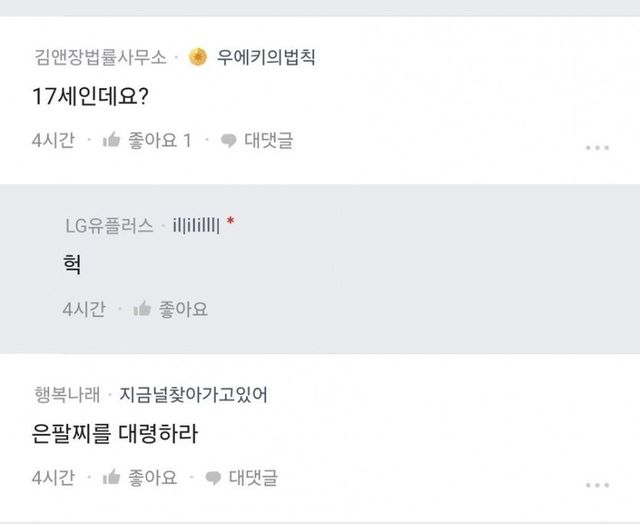Click thumbs-up icon on the 17세인데요? comment

(x=112, y=141)
